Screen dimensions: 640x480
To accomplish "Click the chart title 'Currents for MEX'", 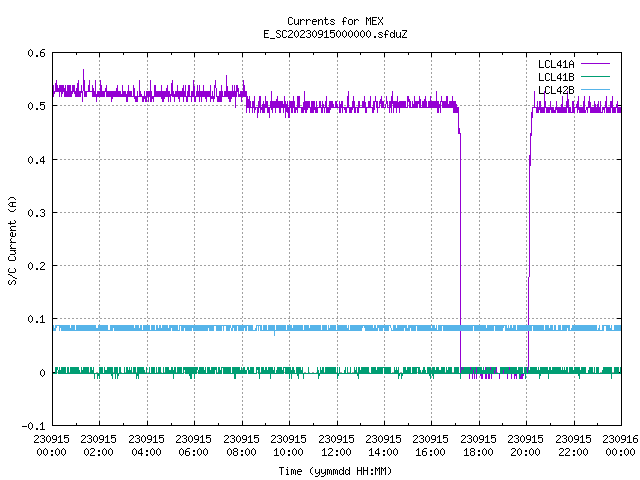I will [335, 21].
